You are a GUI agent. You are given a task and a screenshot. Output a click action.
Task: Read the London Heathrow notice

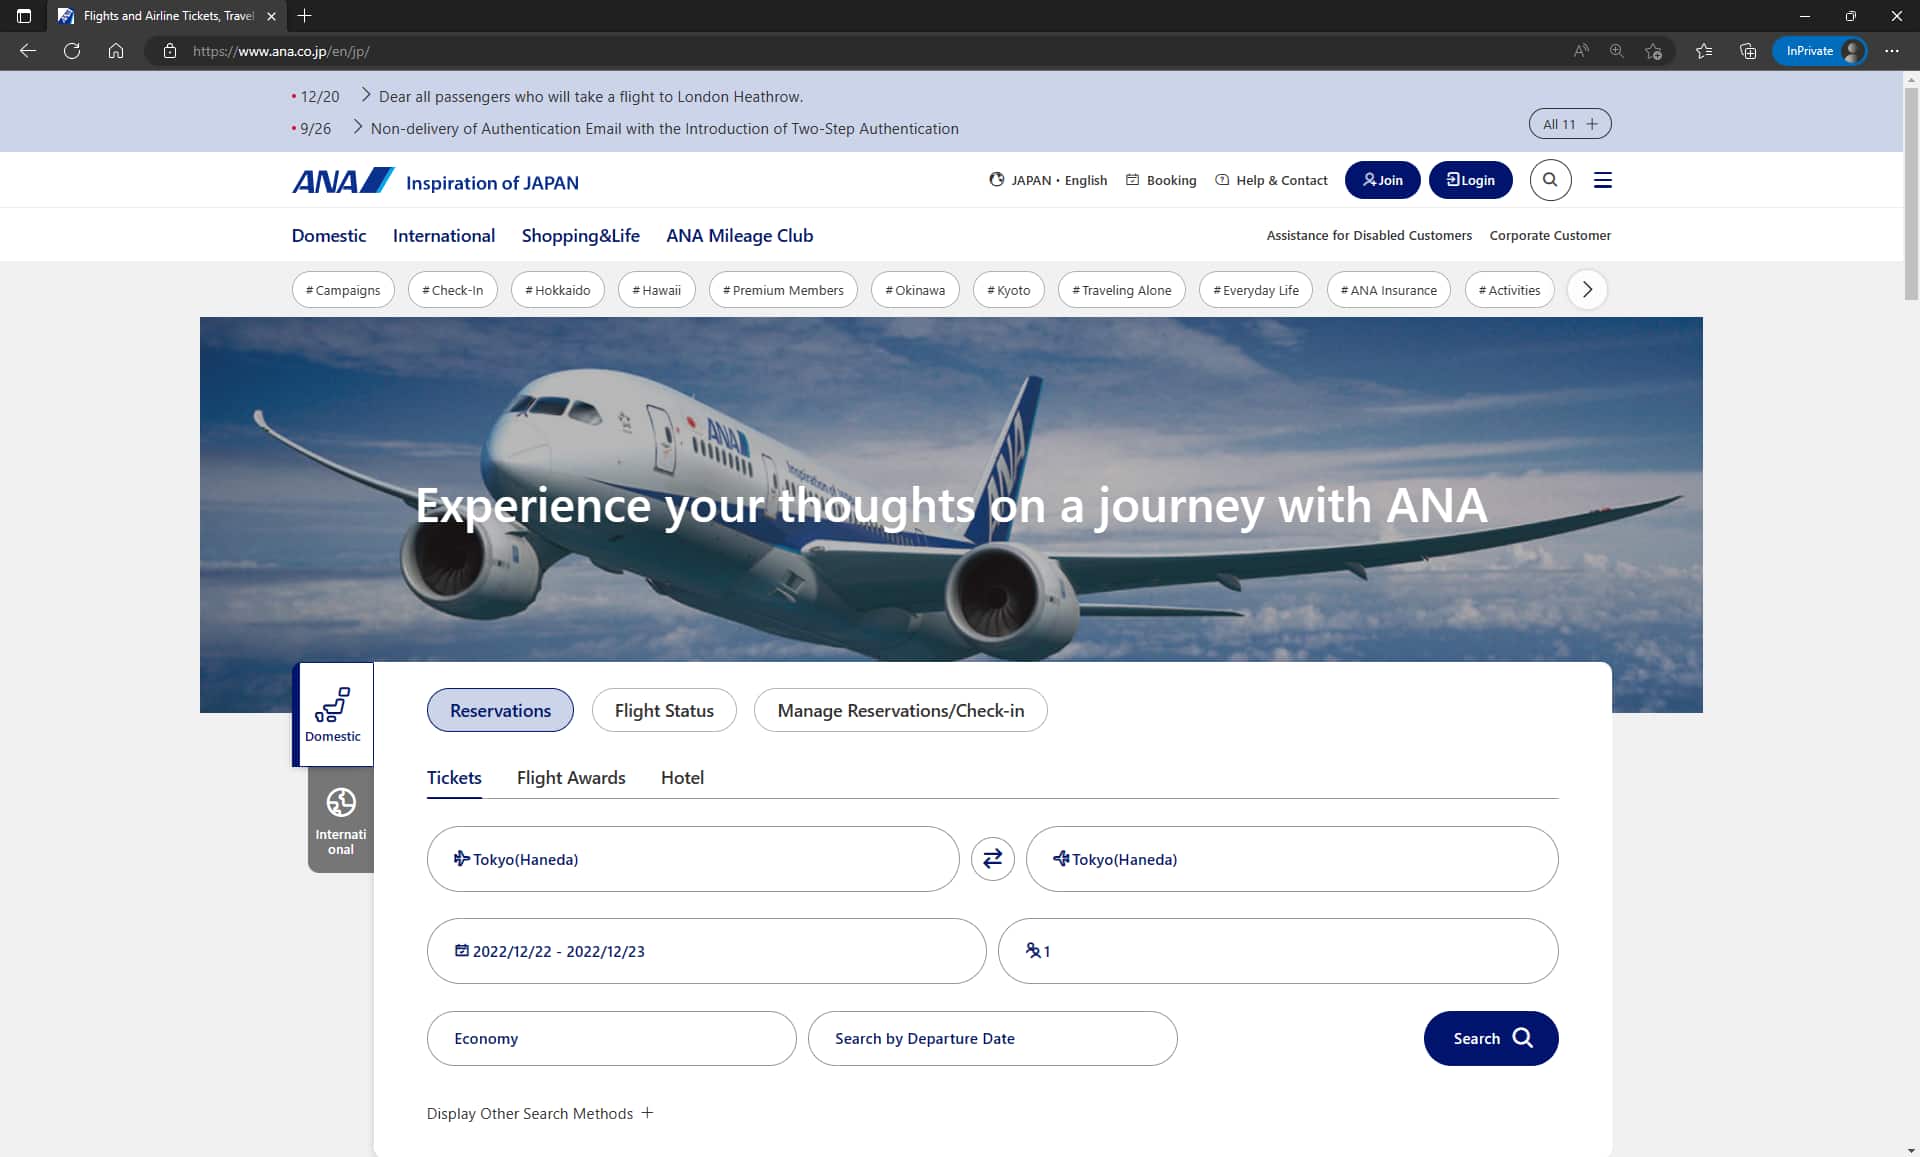coord(590,96)
